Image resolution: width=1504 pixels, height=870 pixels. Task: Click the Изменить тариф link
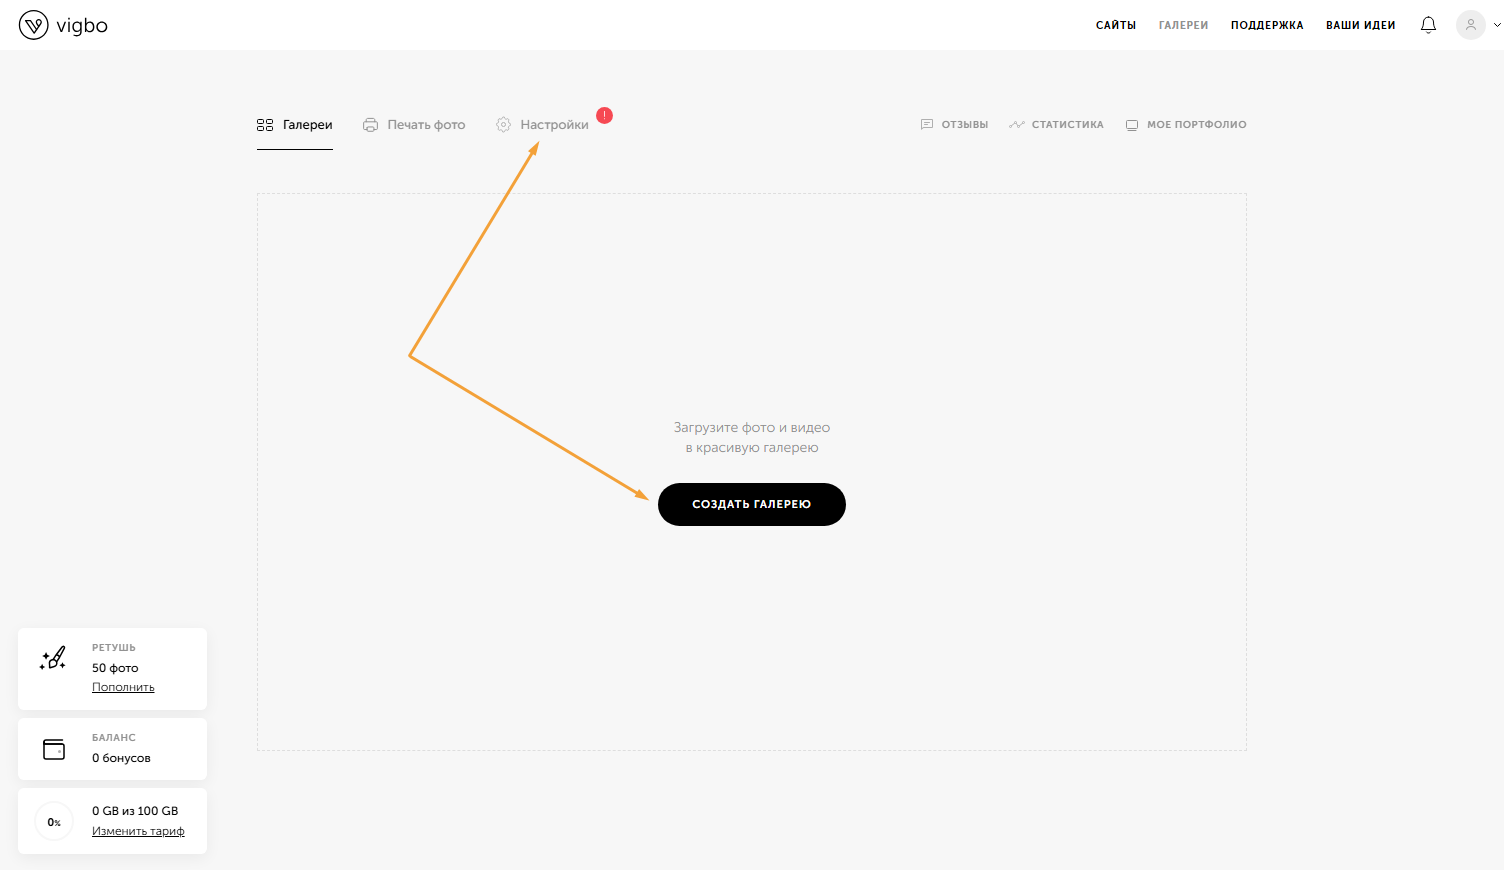click(x=138, y=831)
